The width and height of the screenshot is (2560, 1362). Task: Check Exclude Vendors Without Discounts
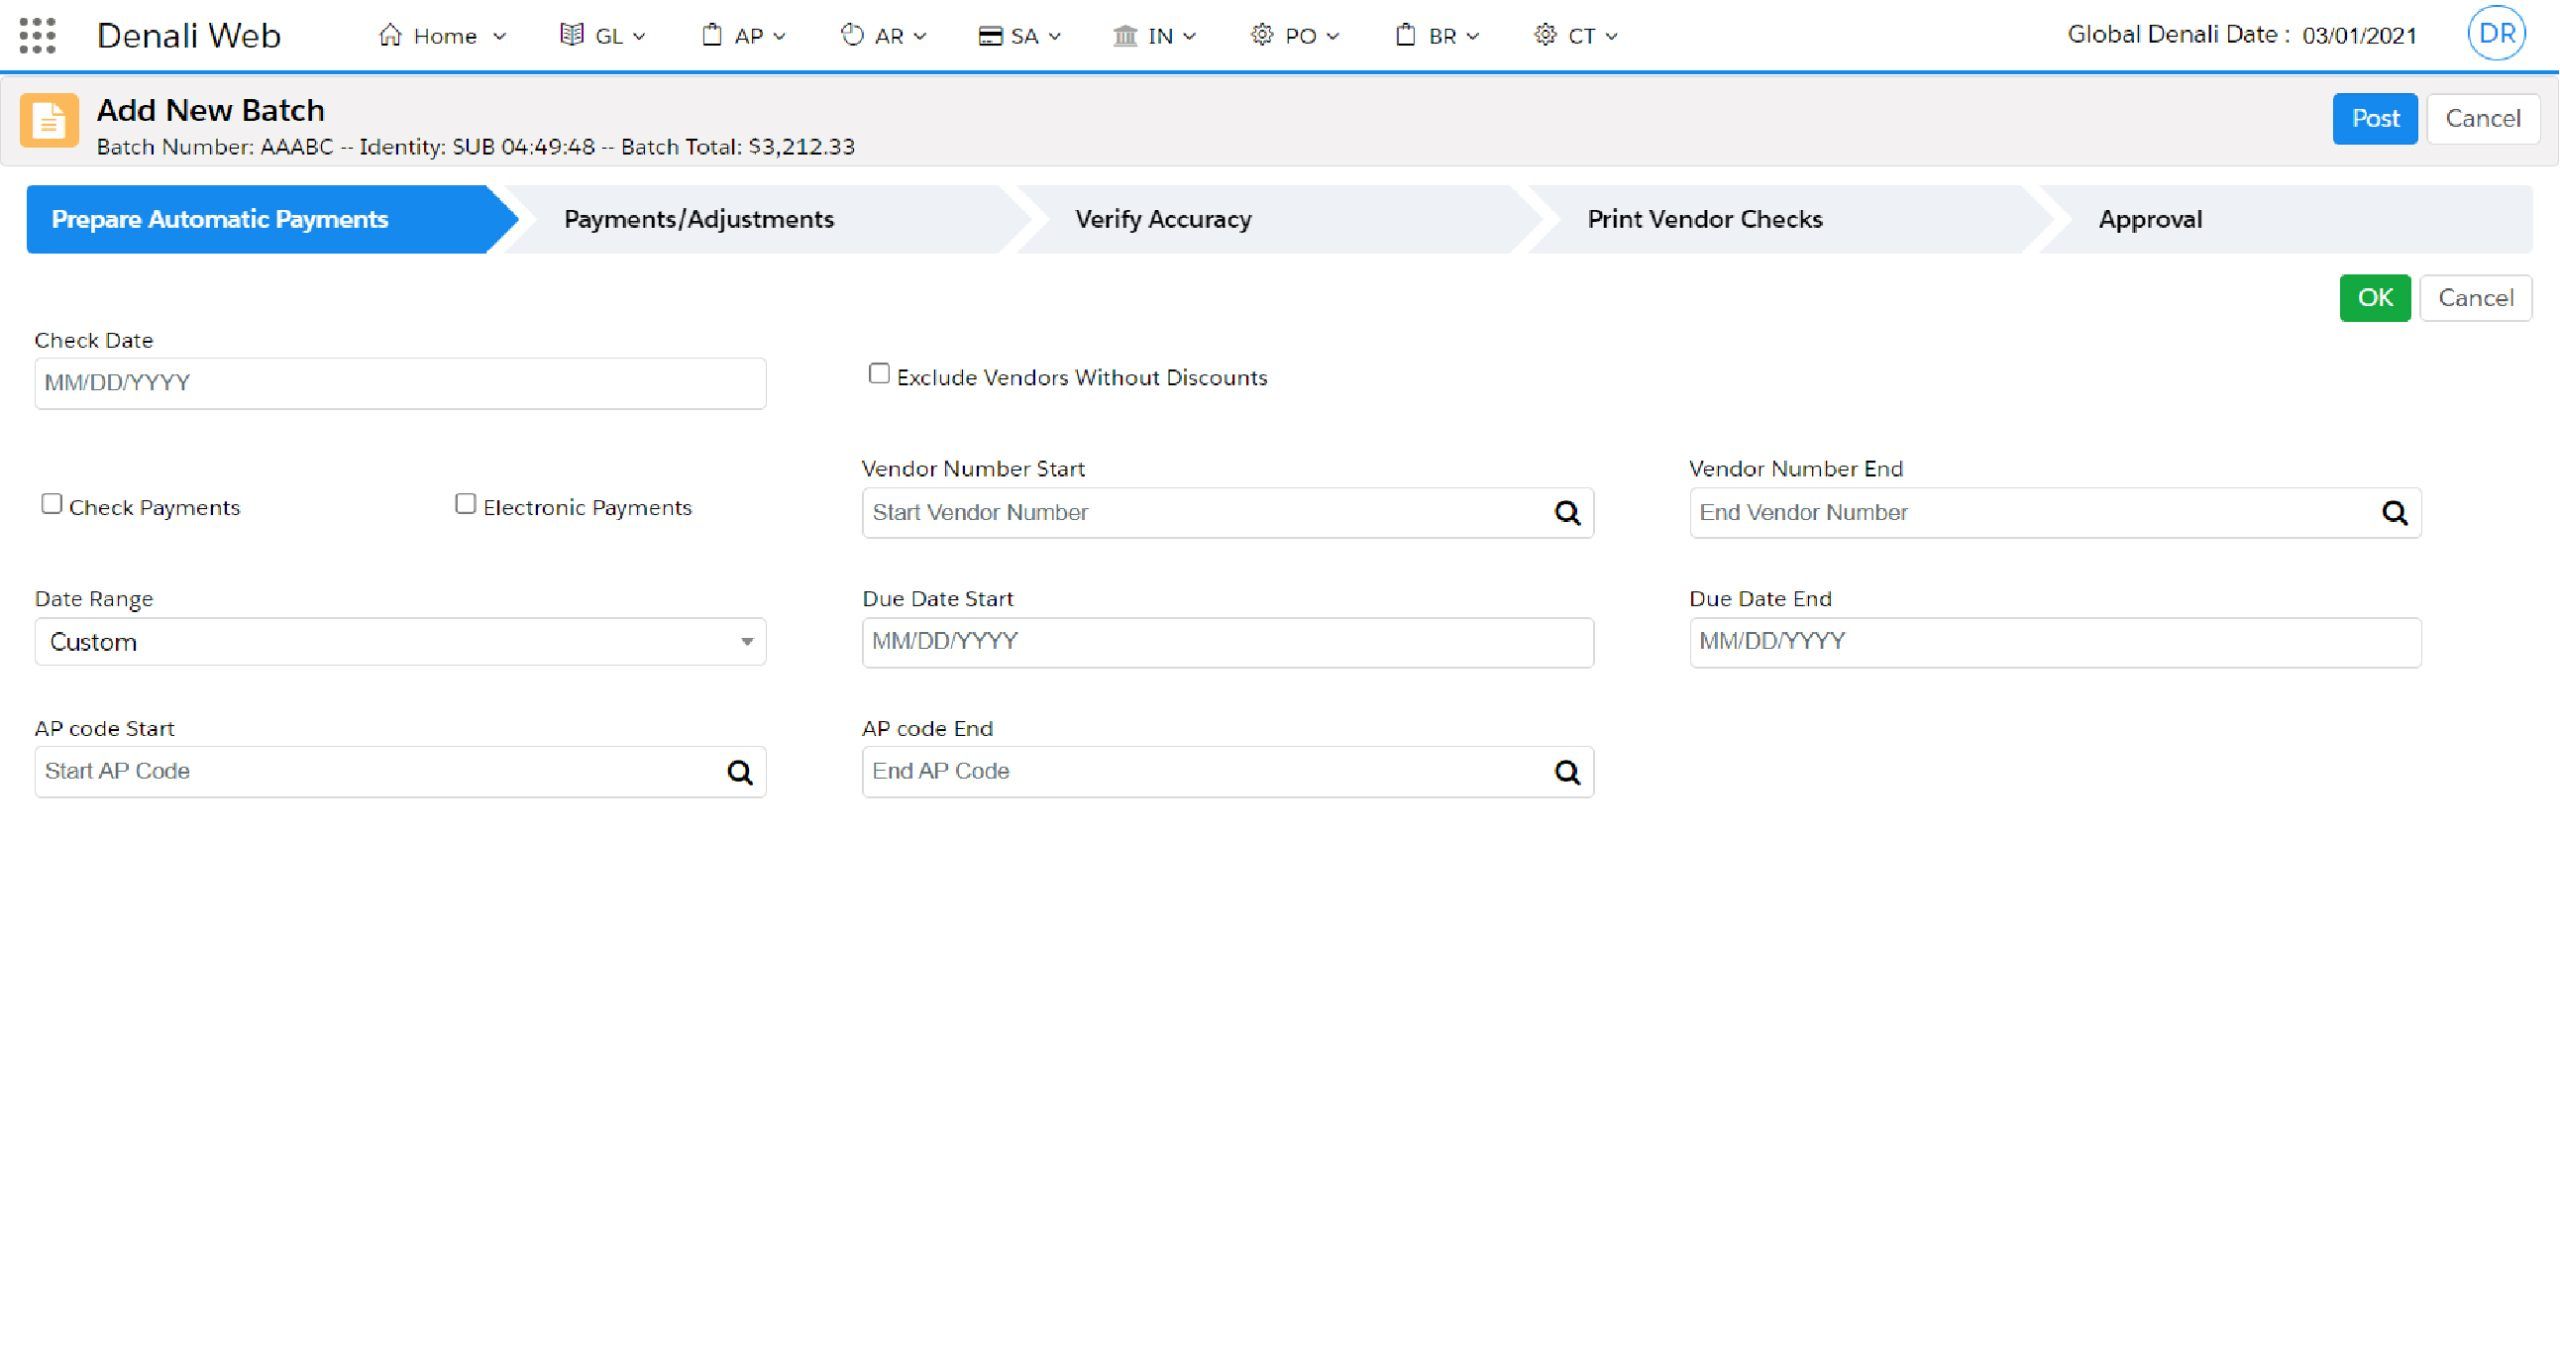click(x=879, y=374)
